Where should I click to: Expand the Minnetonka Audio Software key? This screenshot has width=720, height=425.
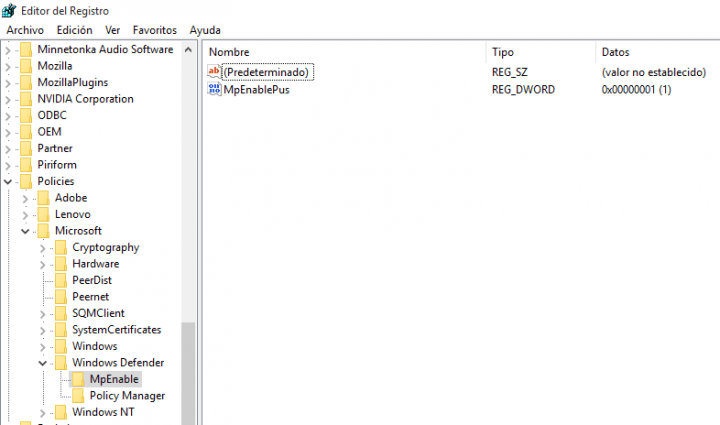(x=8, y=50)
